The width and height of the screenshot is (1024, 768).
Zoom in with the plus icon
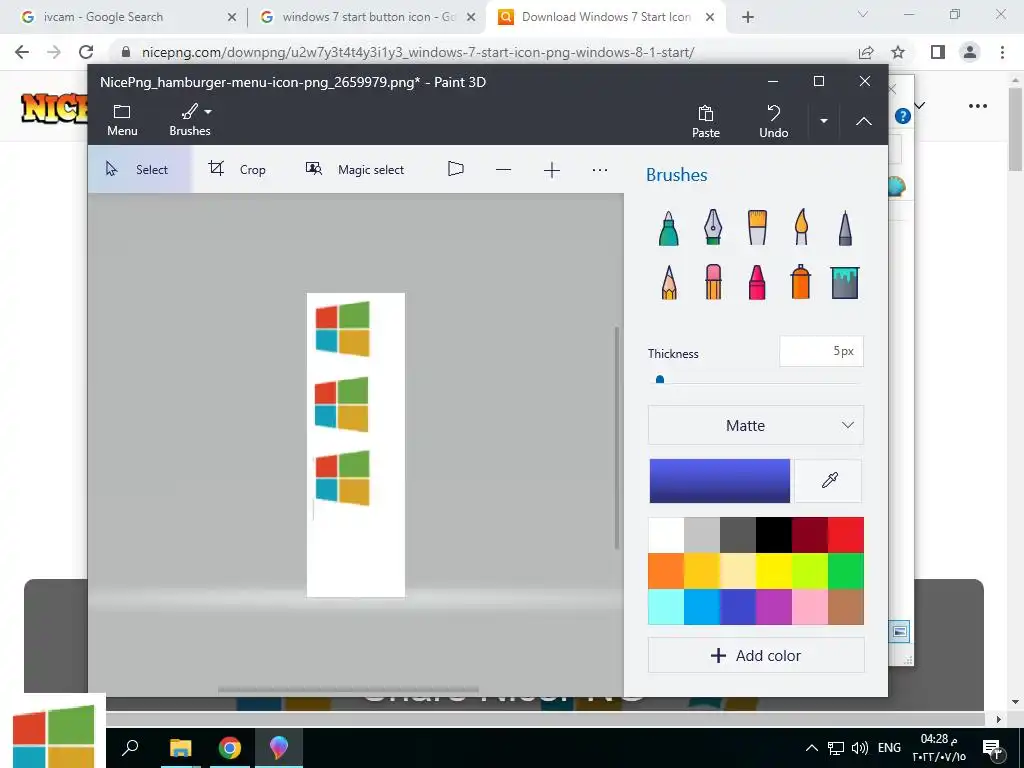[552, 170]
